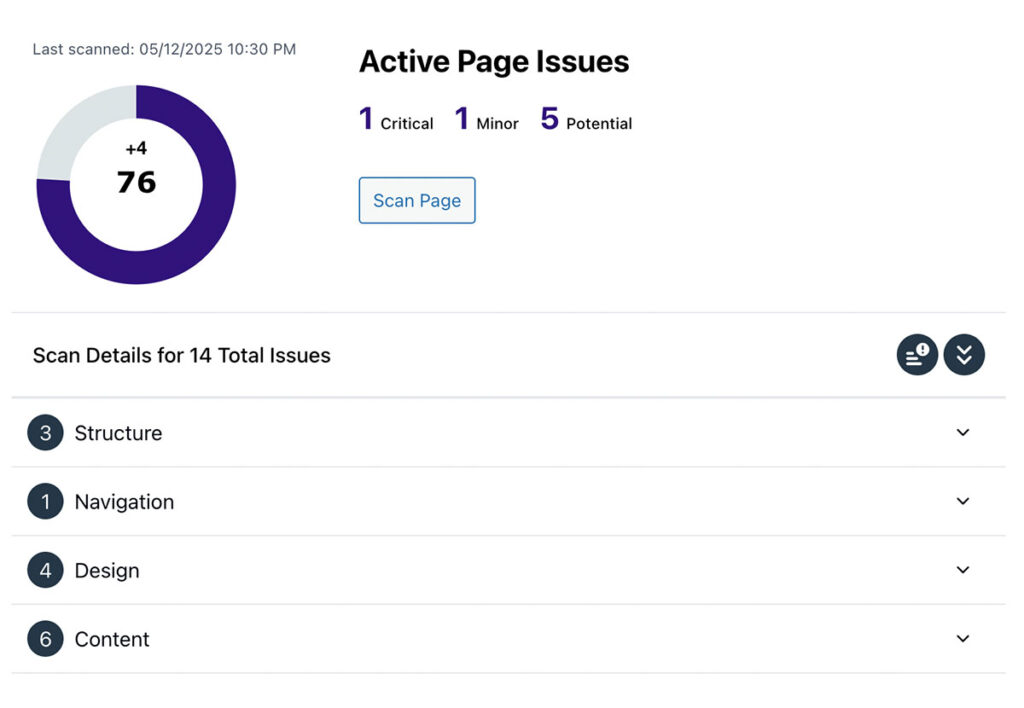The image size is (1024, 708).
Task: Click the 1 Minor issues count
Action: pos(487,120)
